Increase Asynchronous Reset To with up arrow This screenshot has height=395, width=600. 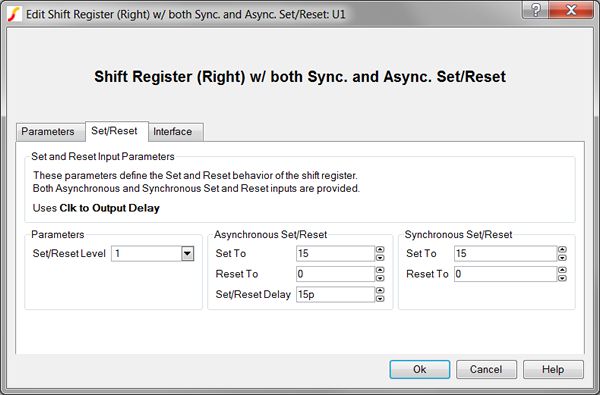[x=380, y=270]
